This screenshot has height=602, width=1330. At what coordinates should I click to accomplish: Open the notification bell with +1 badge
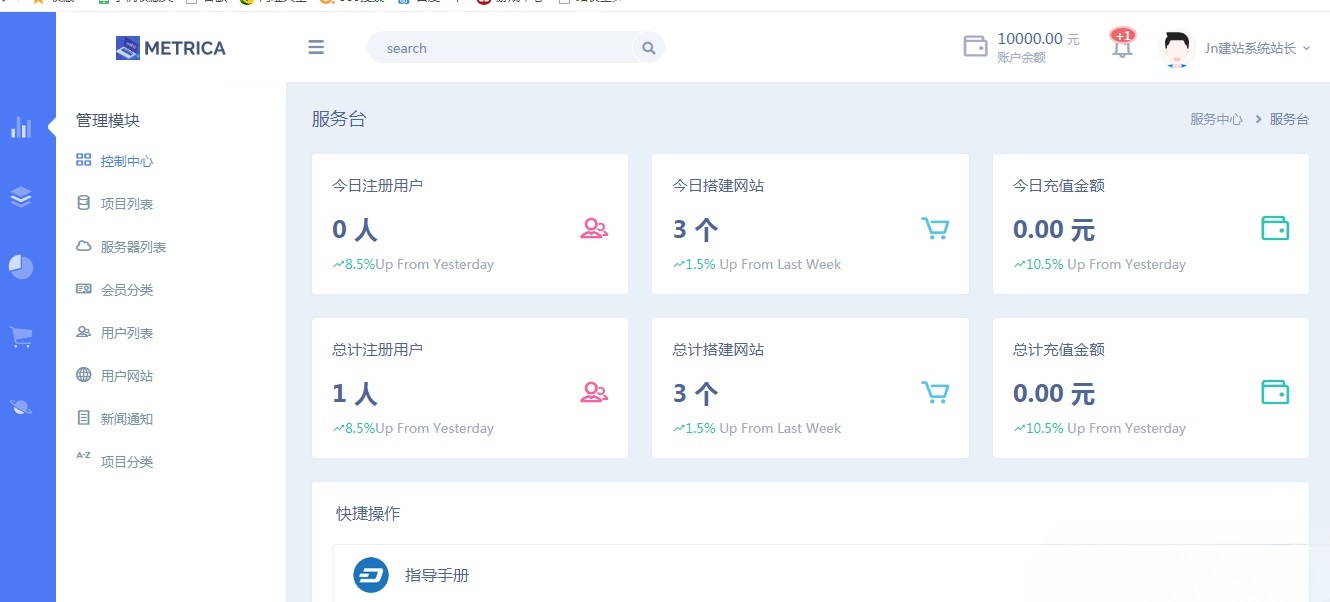(1121, 47)
